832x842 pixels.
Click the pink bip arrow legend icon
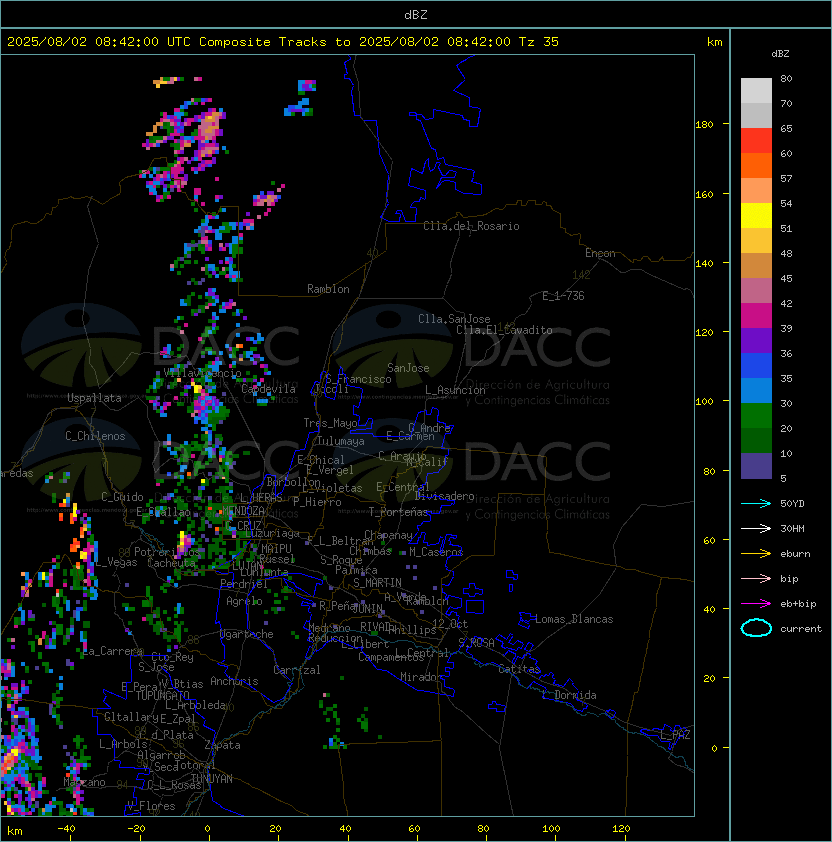(x=756, y=578)
